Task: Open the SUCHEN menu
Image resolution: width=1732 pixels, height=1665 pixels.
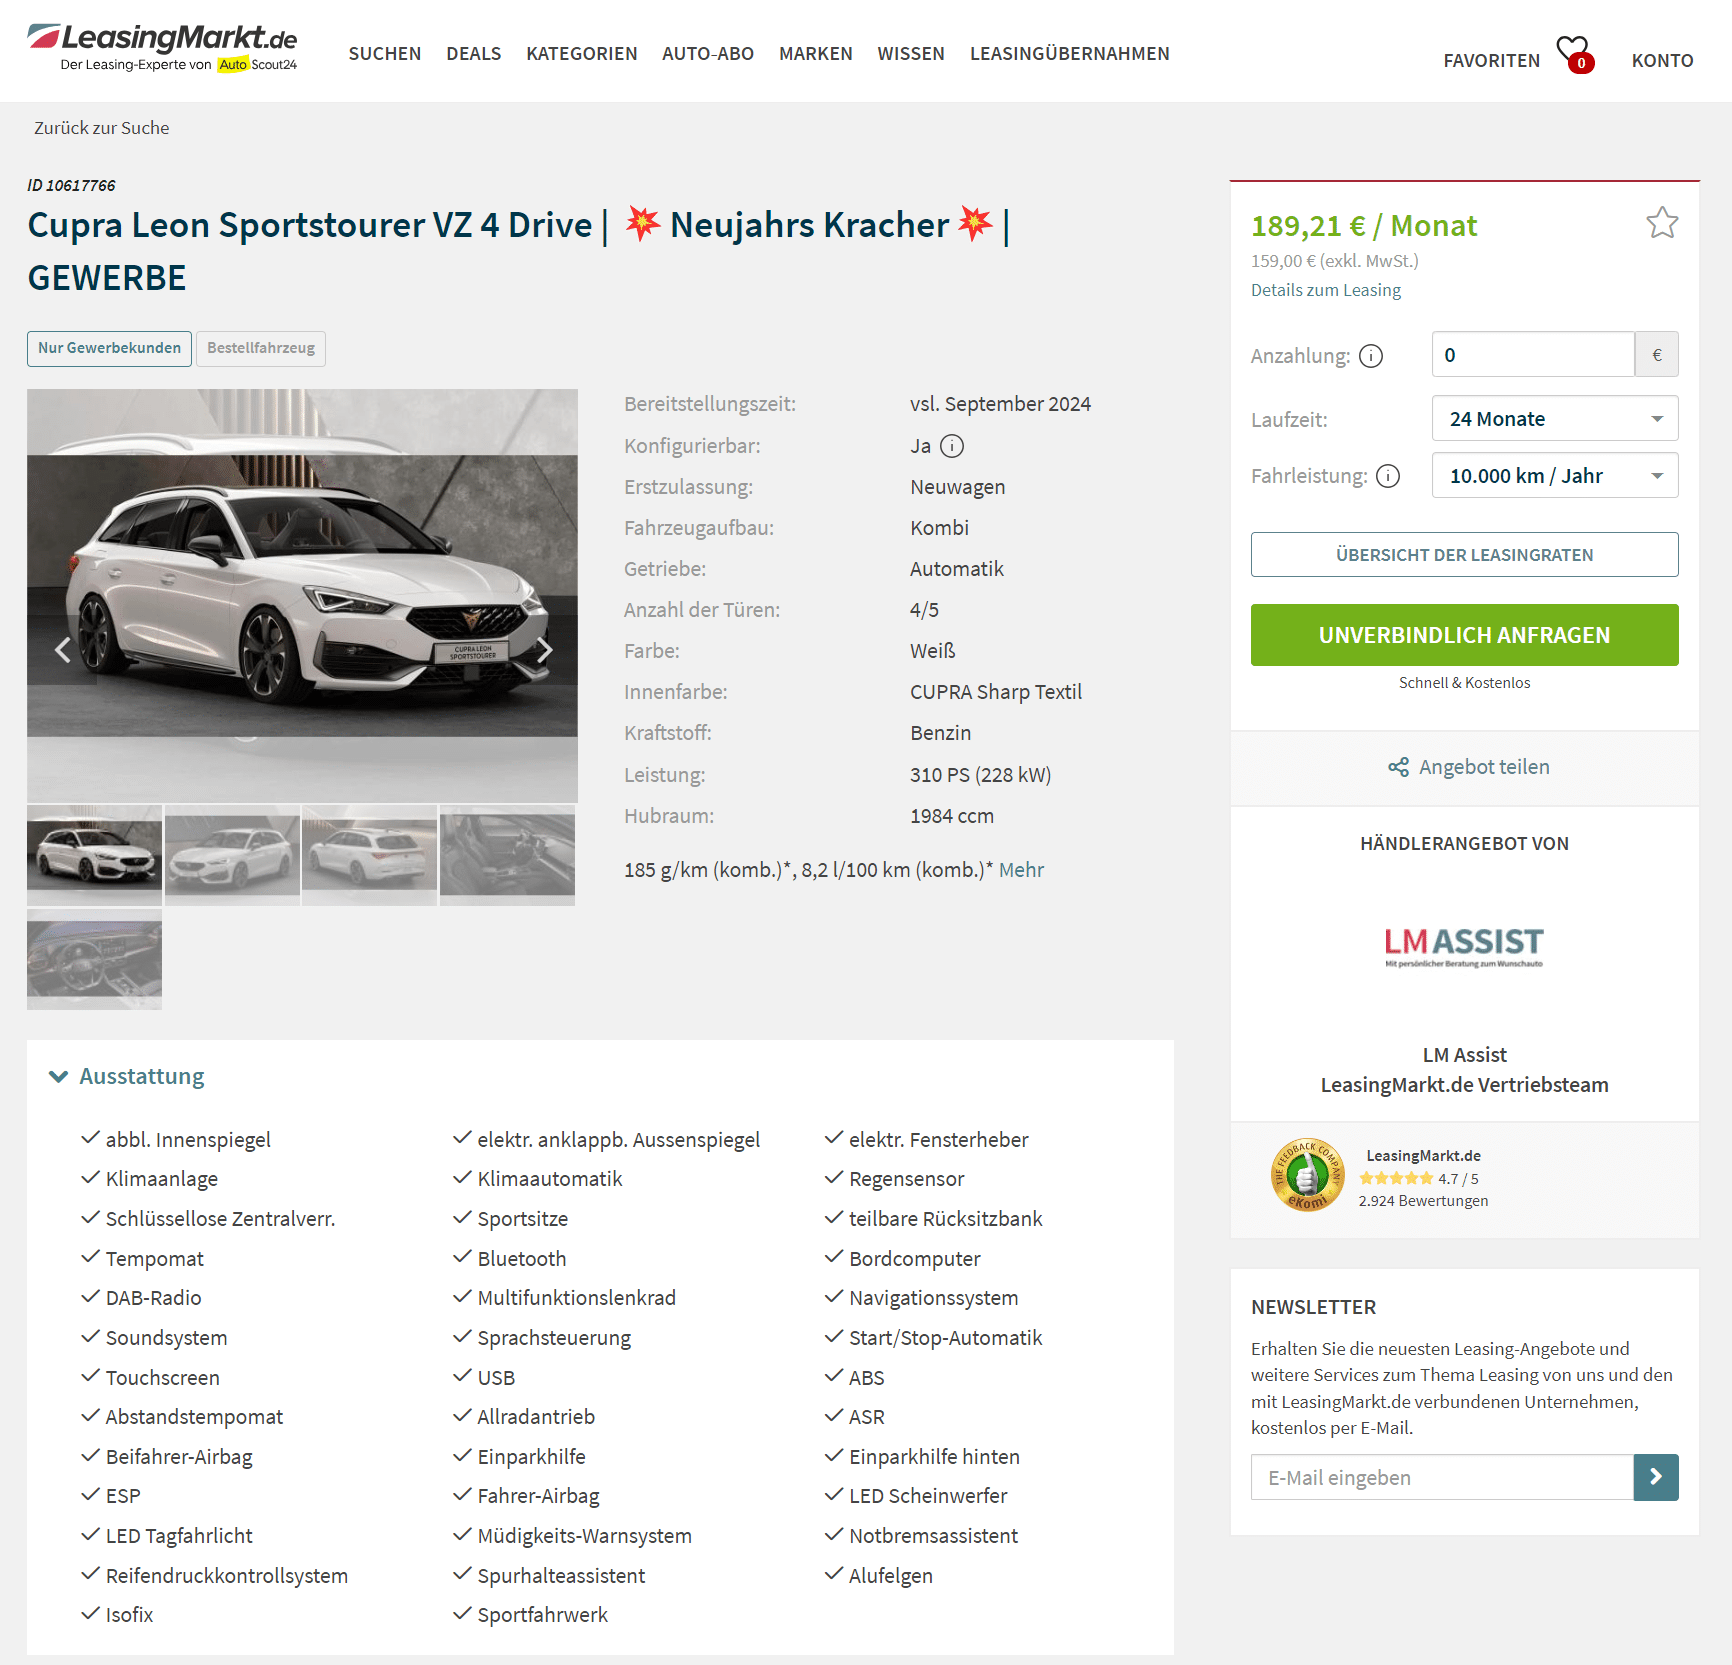Action: pyautogui.click(x=385, y=54)
